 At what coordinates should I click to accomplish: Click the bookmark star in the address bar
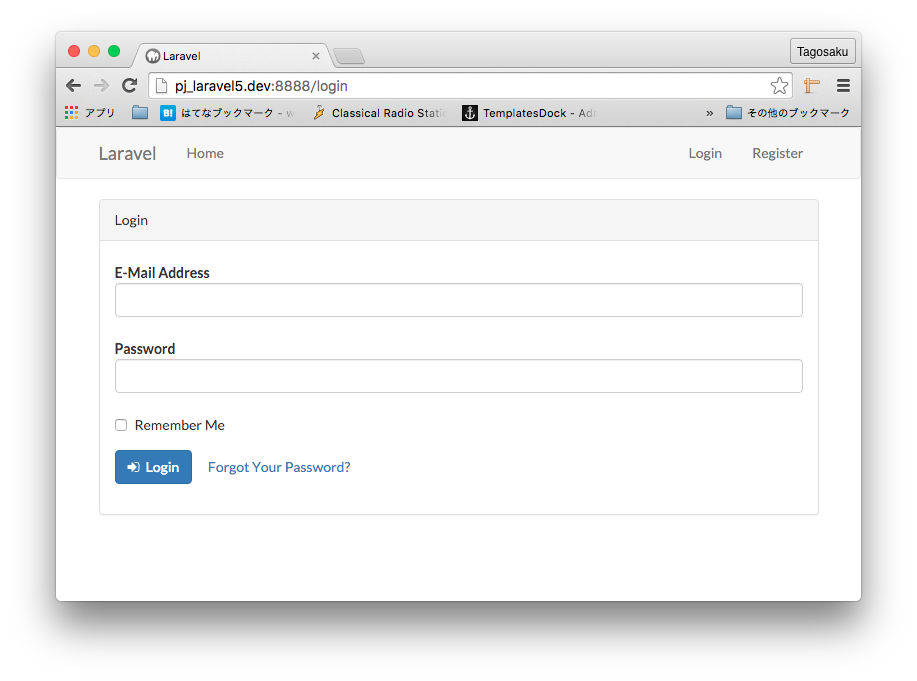pyautogui.click(x=779, y=85)
